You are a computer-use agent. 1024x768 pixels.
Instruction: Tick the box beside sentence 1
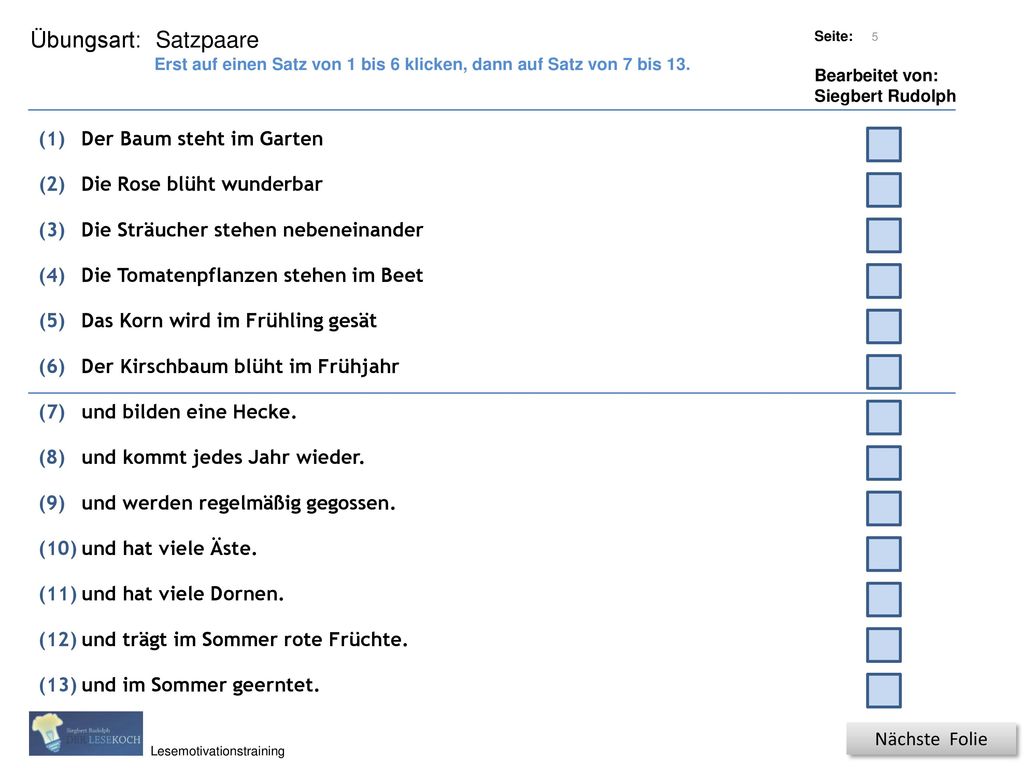pyautogui.click(x=884, y=144)
